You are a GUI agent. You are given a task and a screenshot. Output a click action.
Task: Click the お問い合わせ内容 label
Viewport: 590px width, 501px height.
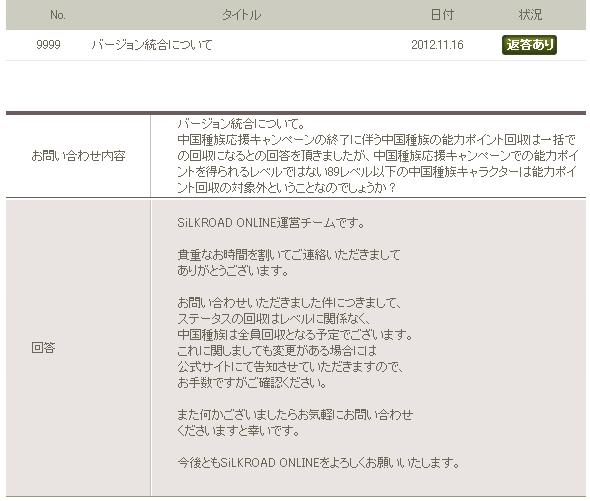78,155
